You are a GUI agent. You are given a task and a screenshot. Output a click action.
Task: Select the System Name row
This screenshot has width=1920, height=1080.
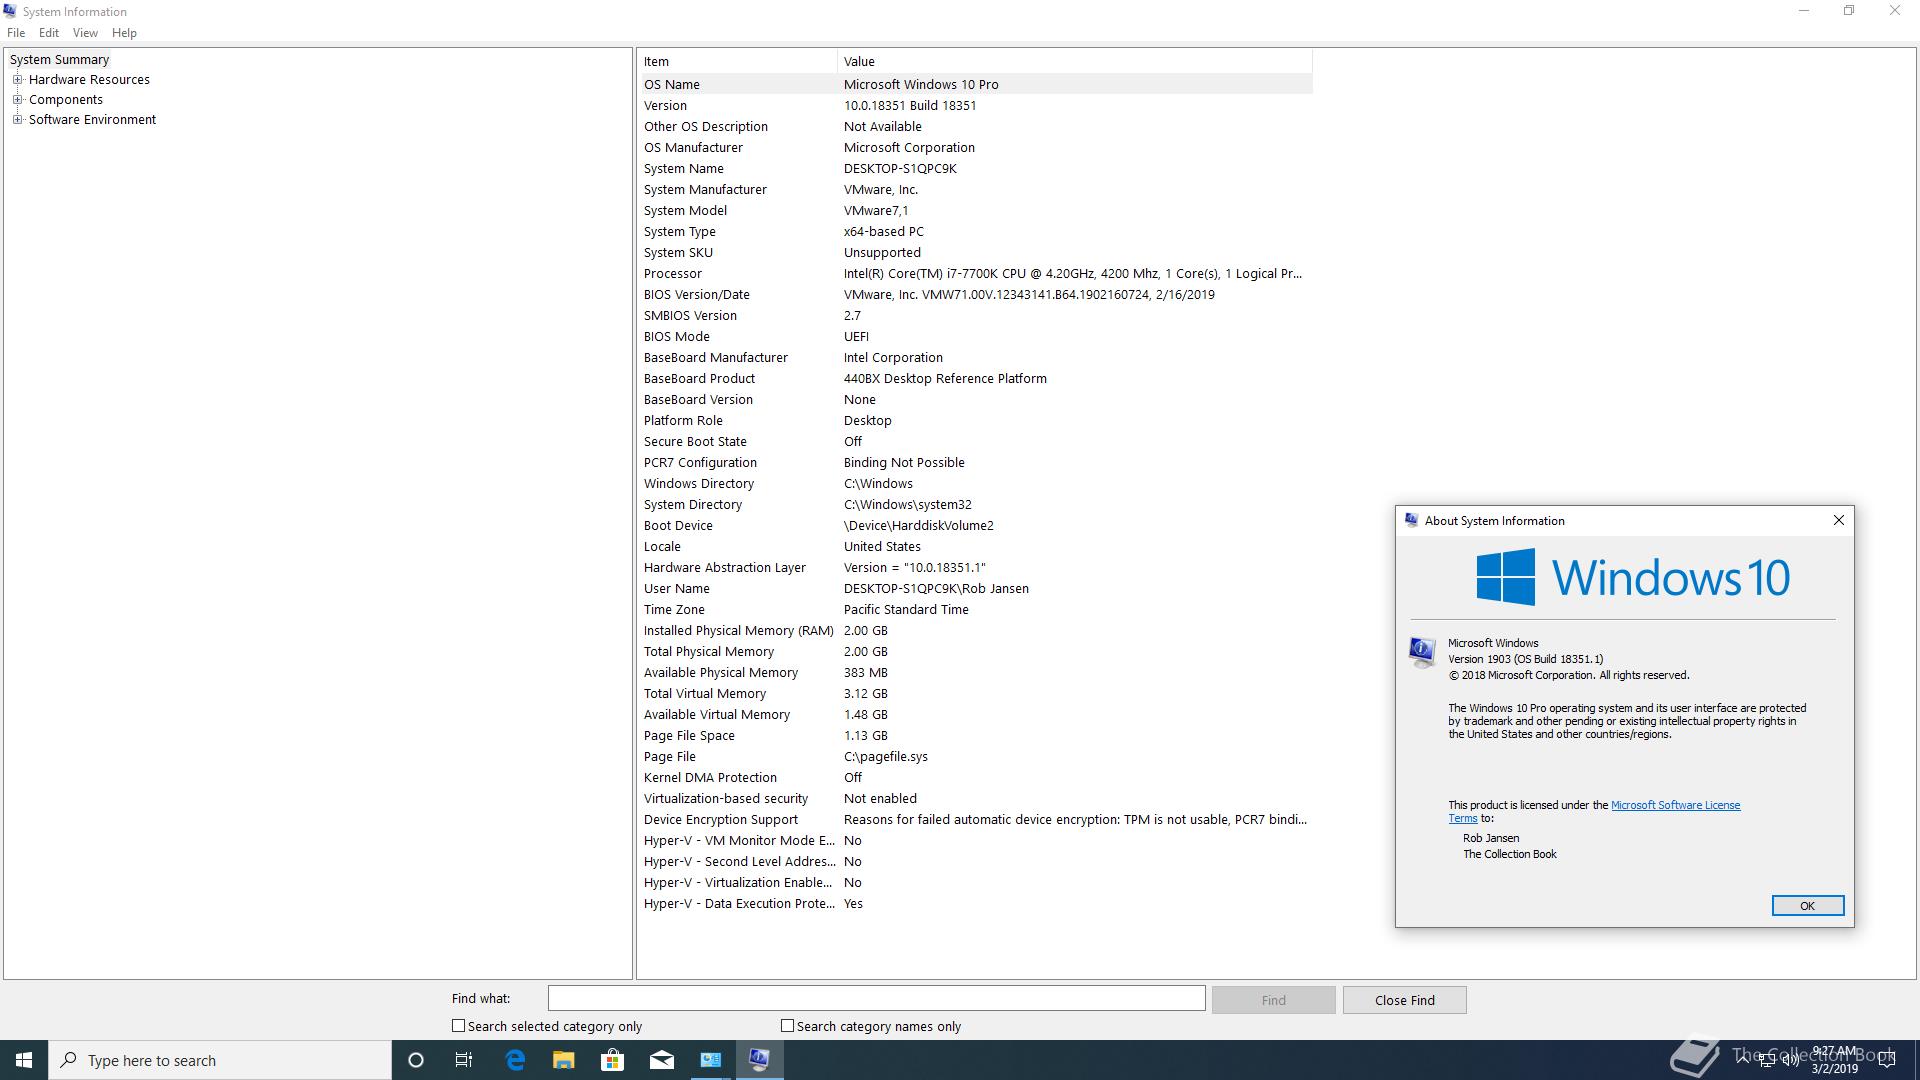click(976, 168)
